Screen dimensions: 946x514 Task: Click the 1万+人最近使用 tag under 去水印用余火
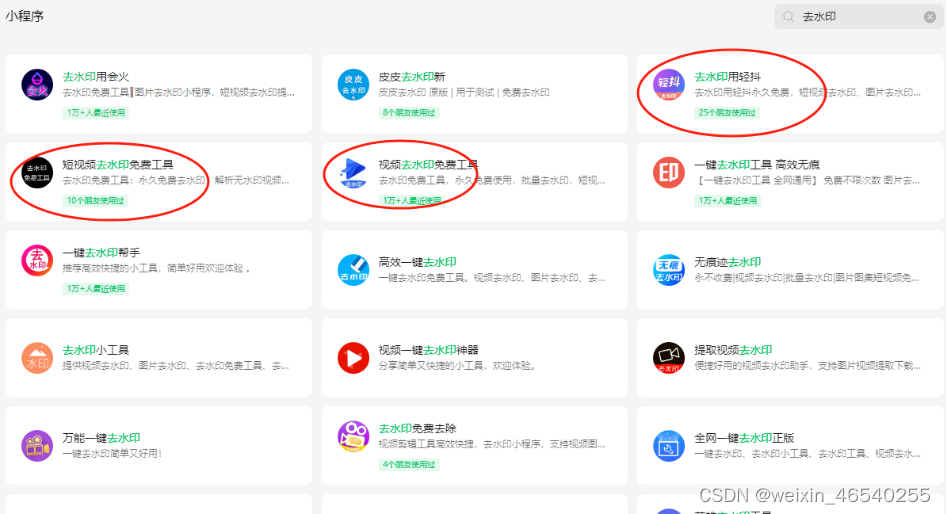click(96, 113)
